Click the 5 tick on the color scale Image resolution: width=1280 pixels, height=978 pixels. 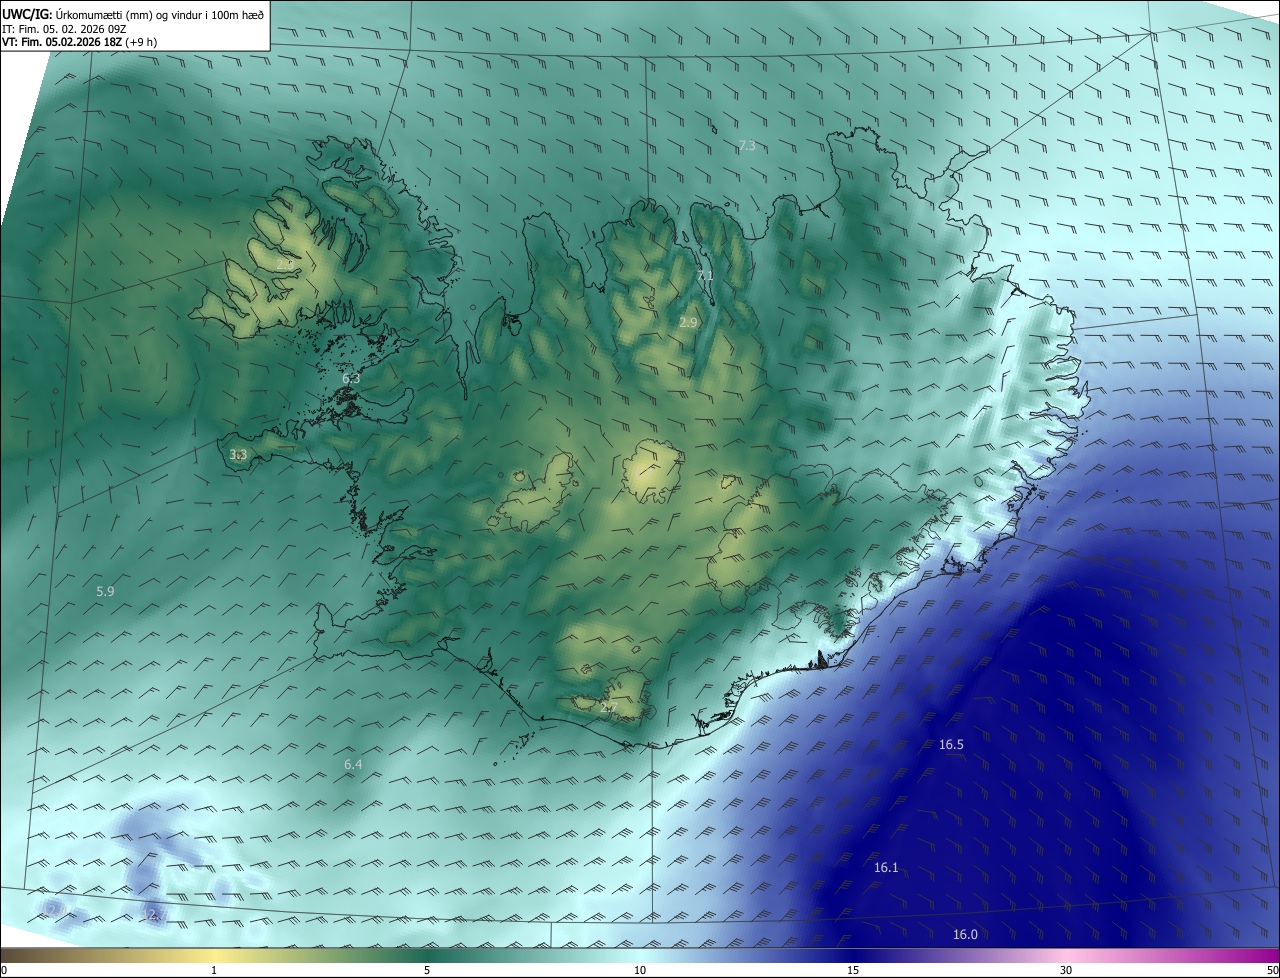[427, 970]
